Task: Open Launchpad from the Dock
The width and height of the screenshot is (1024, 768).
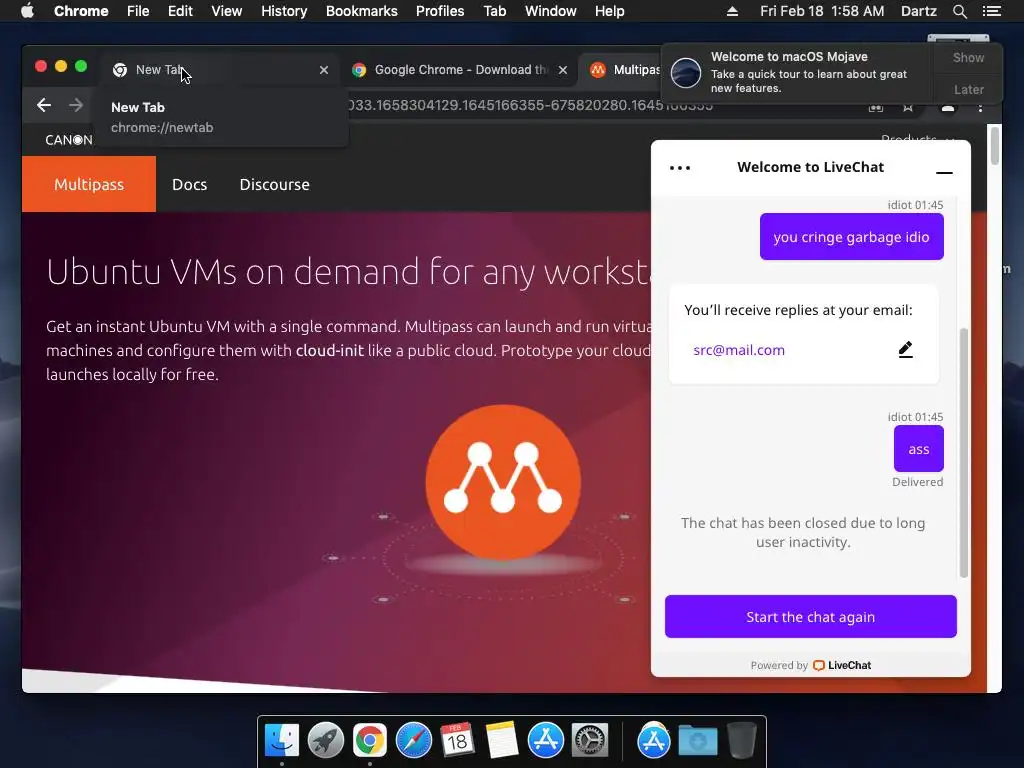Action: click(x=325, y=741)
